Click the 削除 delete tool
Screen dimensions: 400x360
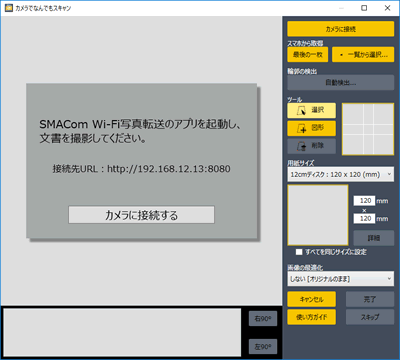coord(311,146)
